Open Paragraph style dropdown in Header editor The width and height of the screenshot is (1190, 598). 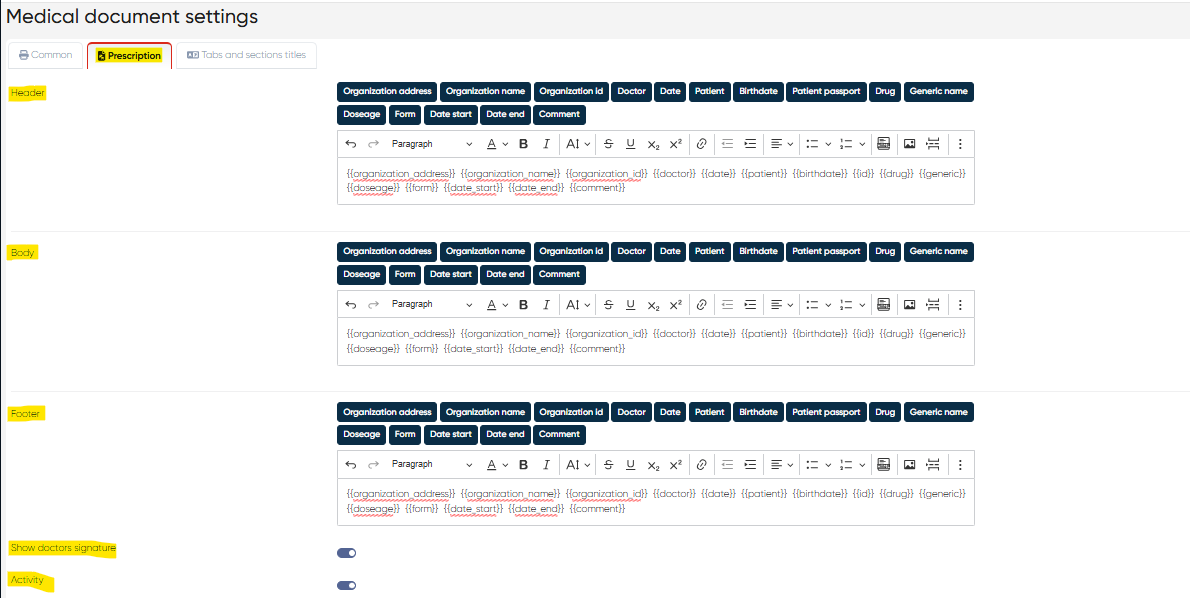pos(431,144)
